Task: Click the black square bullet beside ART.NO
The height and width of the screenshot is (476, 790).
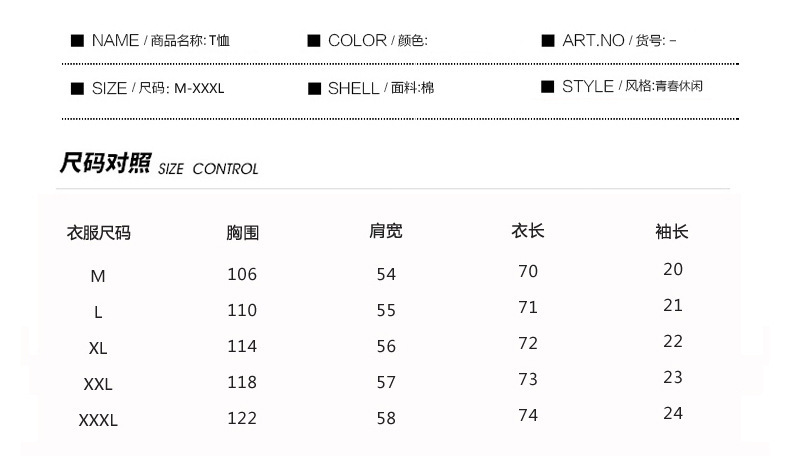Action: click(x=548, y=41)
